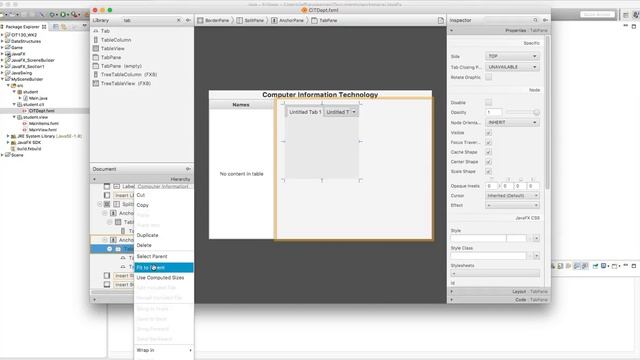Open the Eclipse perspective icon at top right

626,15
